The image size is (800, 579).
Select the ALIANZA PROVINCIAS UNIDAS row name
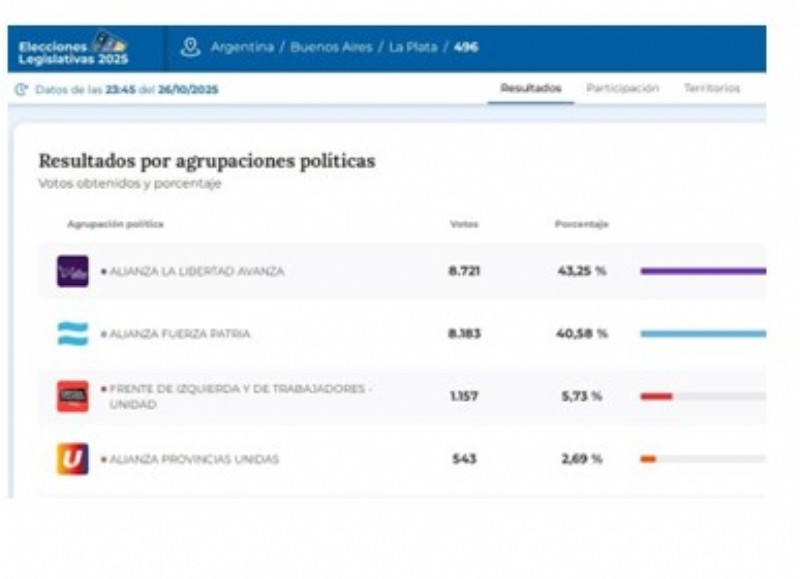tap(194, 459)
